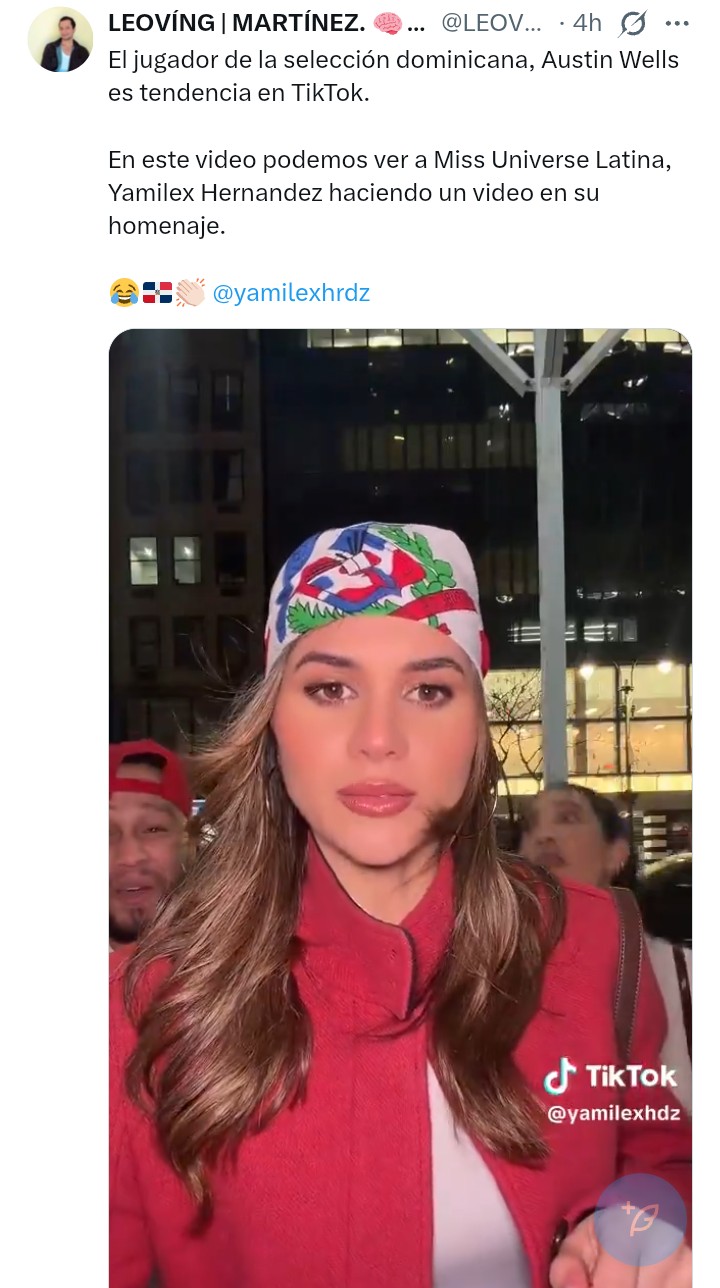Tap the clapping hands emoji
The height and width of the screenshot is (1288, 720).
(x=190, y=293)
